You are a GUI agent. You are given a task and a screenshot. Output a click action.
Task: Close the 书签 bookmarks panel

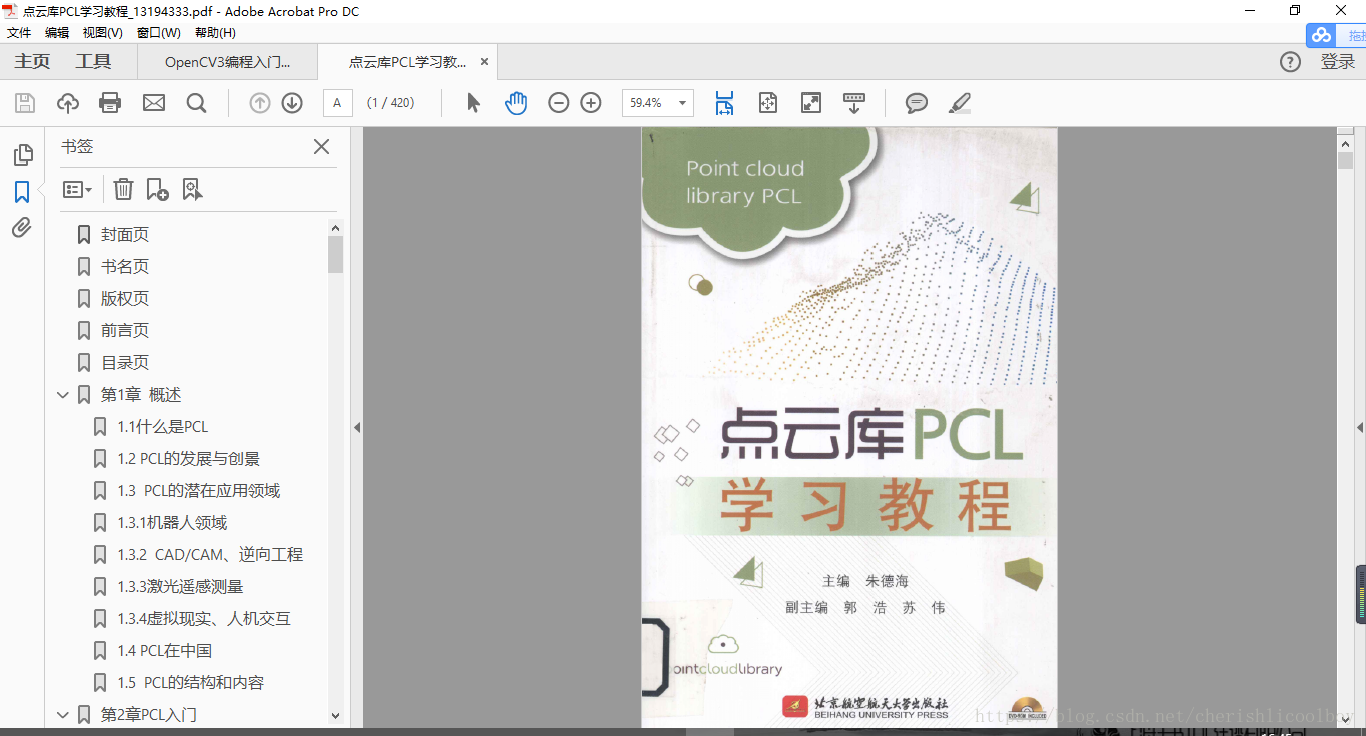(x=321, y=147)
